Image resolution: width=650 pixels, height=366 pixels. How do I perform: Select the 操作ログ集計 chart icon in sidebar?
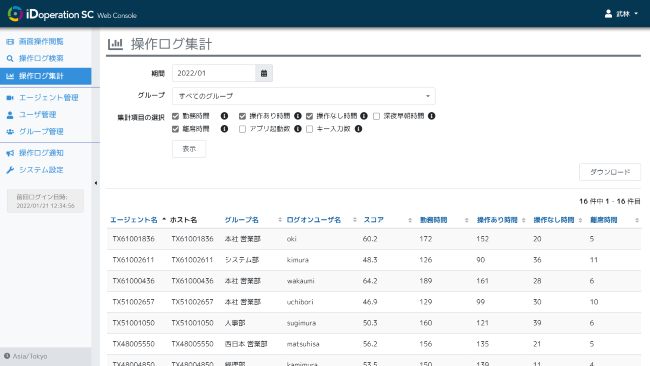(x=10, y=76)
